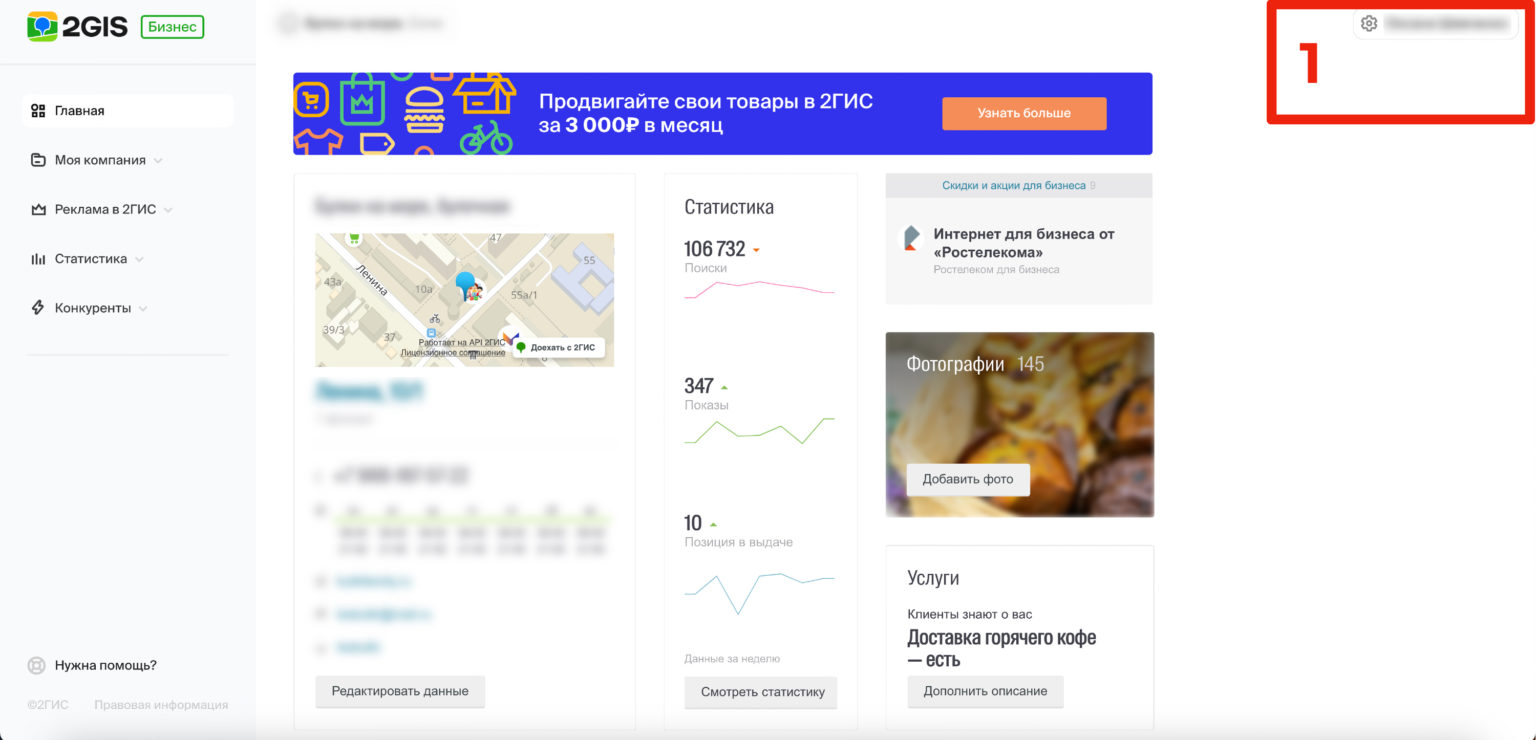Open Скидки и акции для бизнеса link

tap(1014, 186)
